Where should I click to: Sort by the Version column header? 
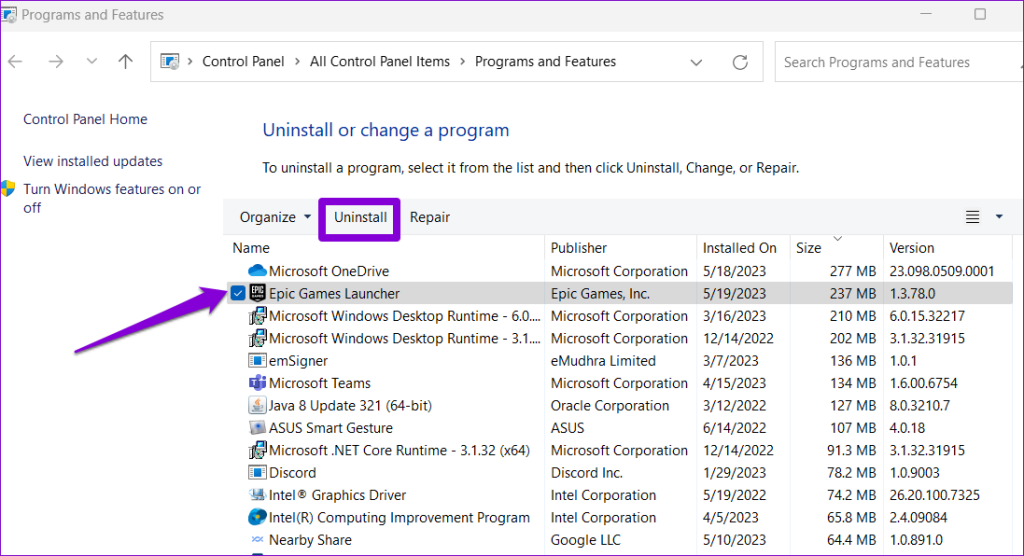912,248
